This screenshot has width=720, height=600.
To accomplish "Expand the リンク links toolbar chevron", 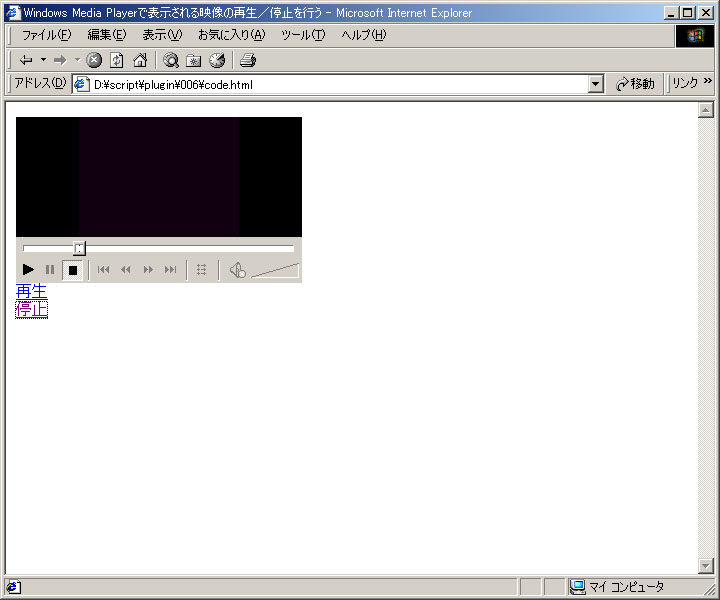I will tap(708, 81).
